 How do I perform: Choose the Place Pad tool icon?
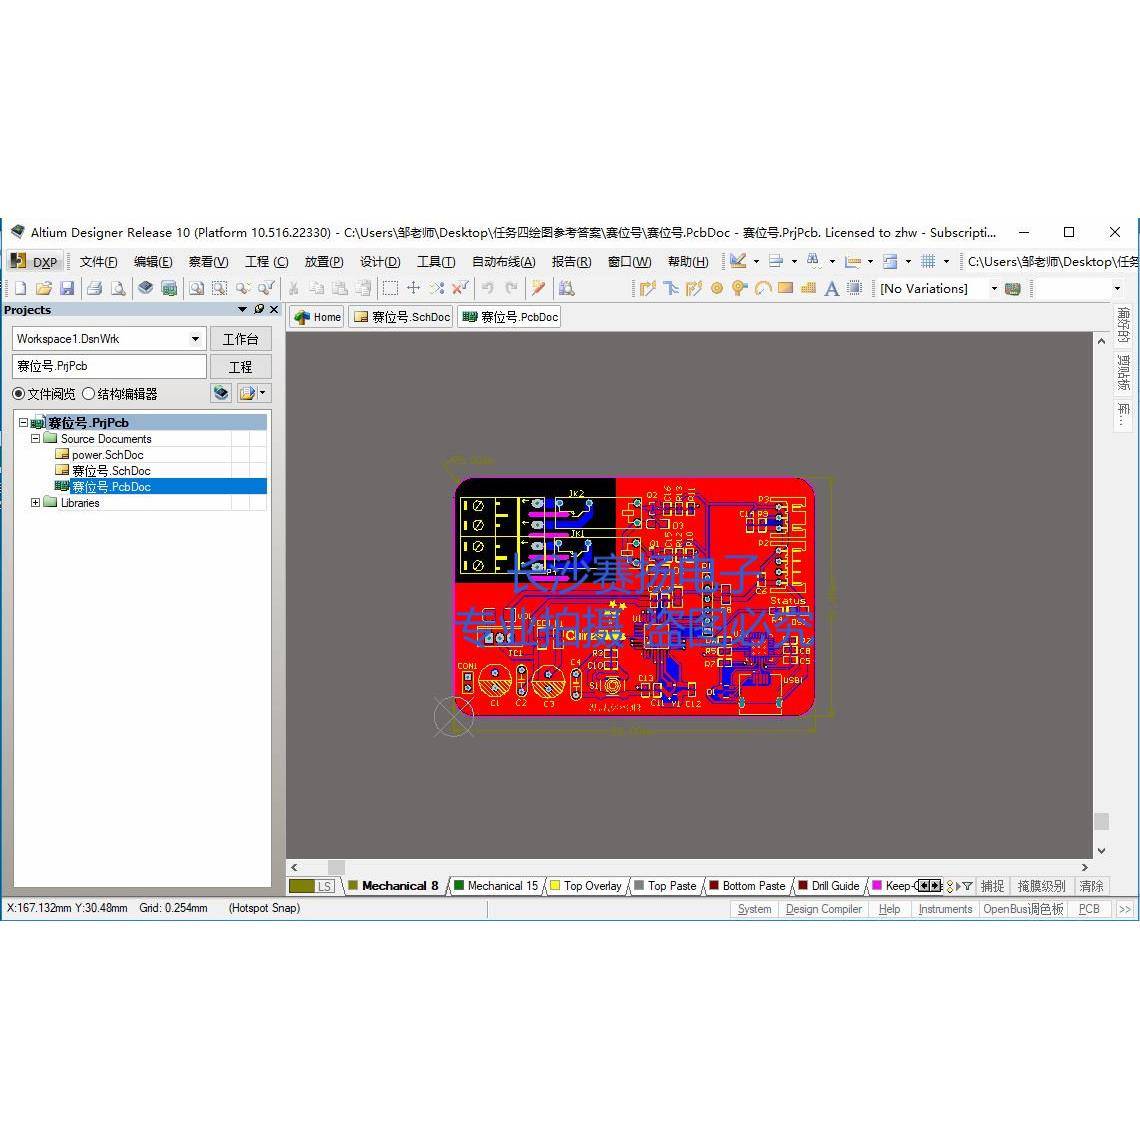[x=717, y=289]
